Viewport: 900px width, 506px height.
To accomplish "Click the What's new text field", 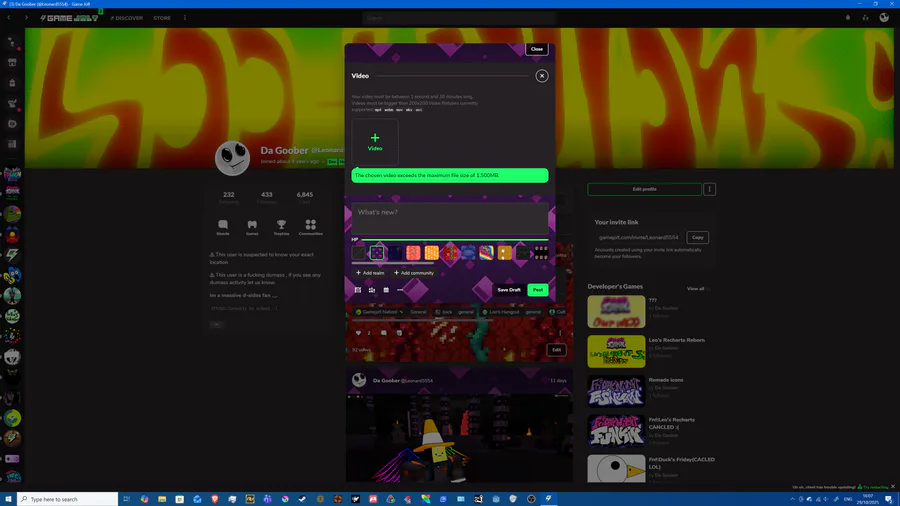I will [449, 218].
